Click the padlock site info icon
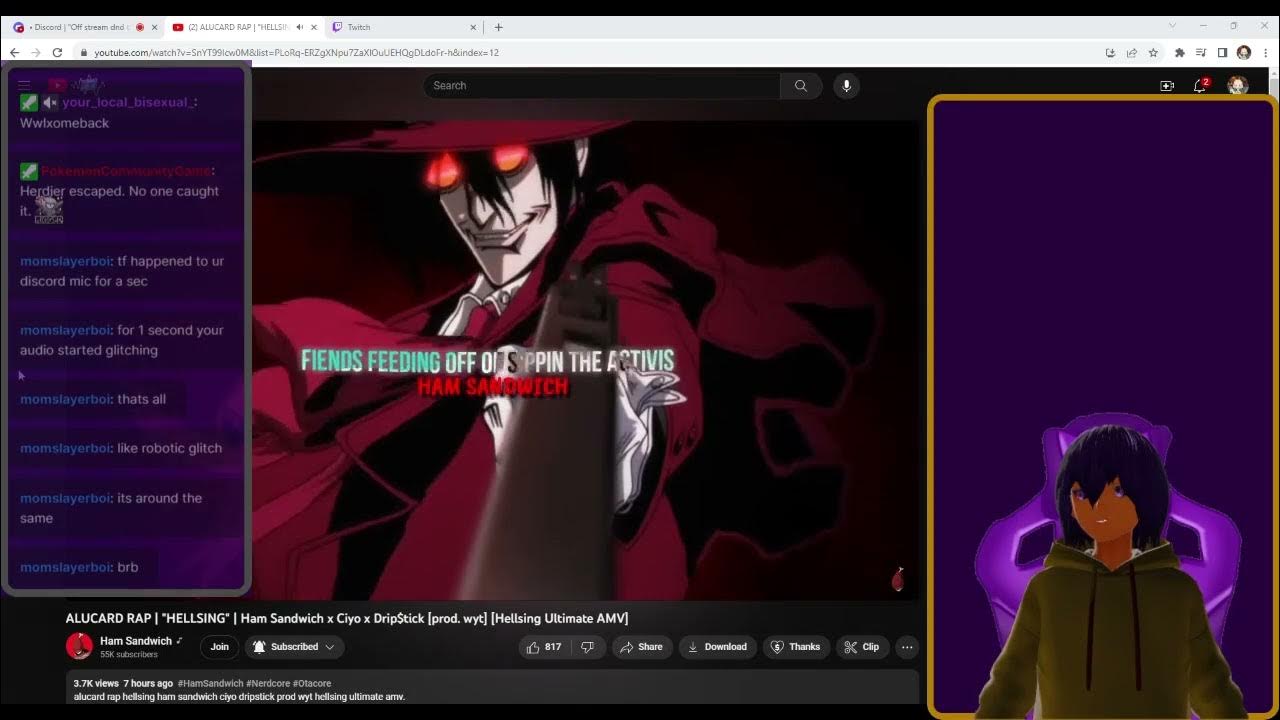The height and width of the screenshot is (720, 1280). (84, 52)
